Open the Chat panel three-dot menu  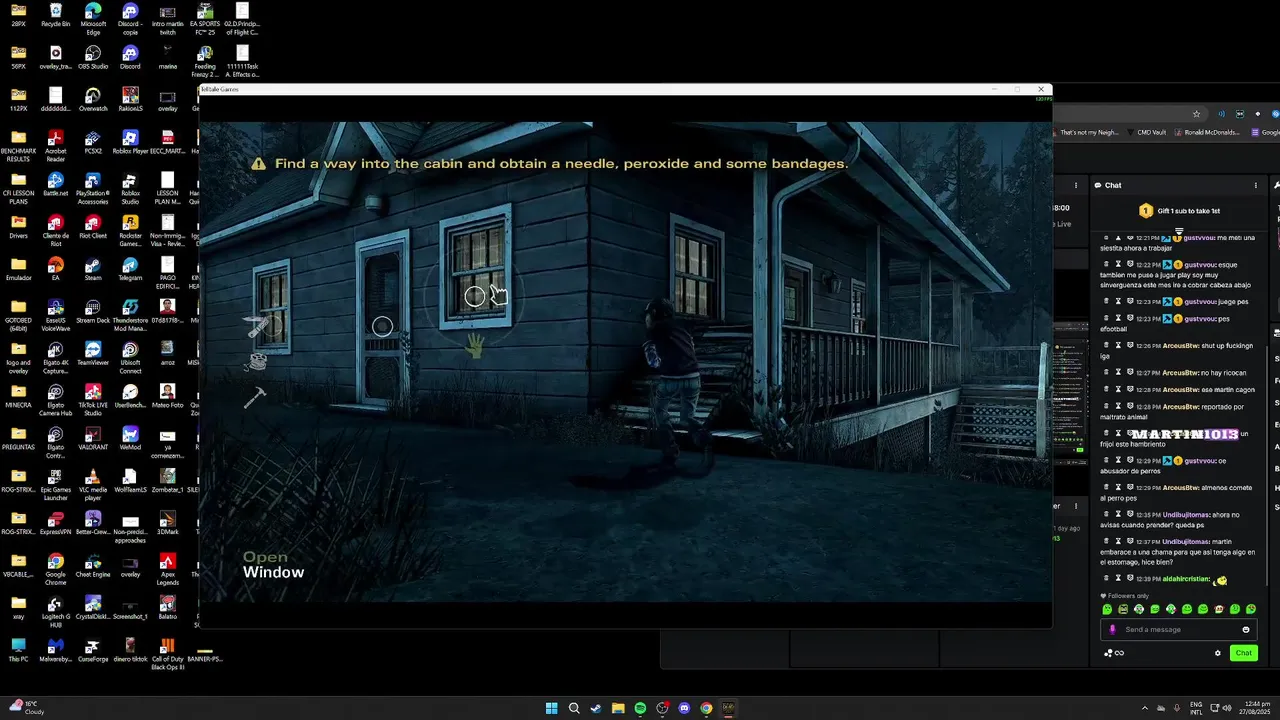(1256, 185)
